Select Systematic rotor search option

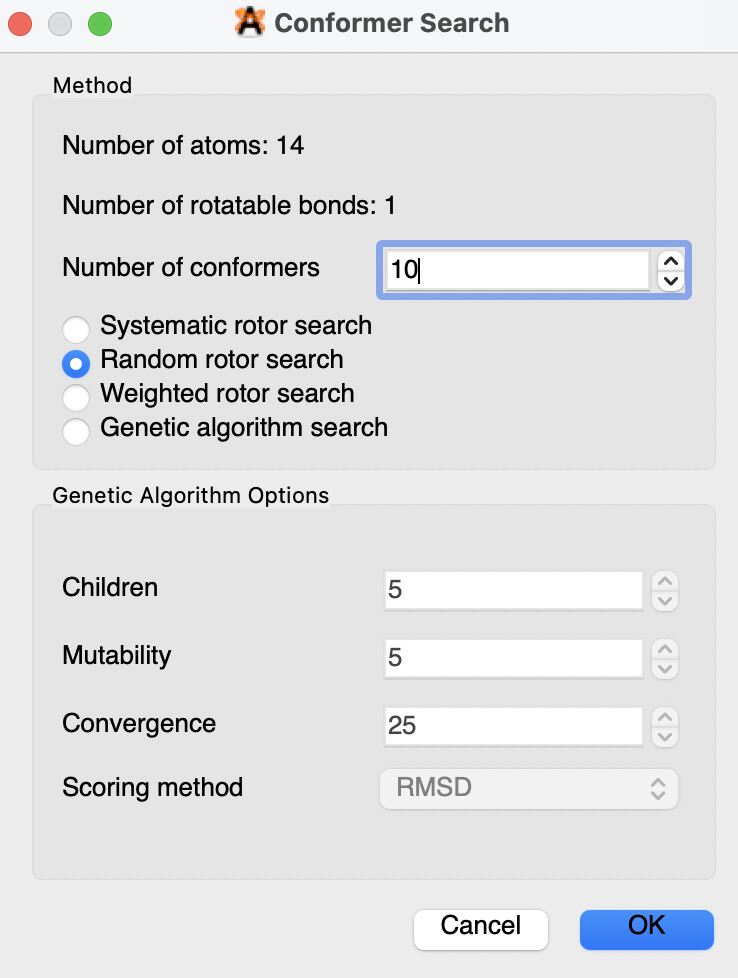[77, 329]
